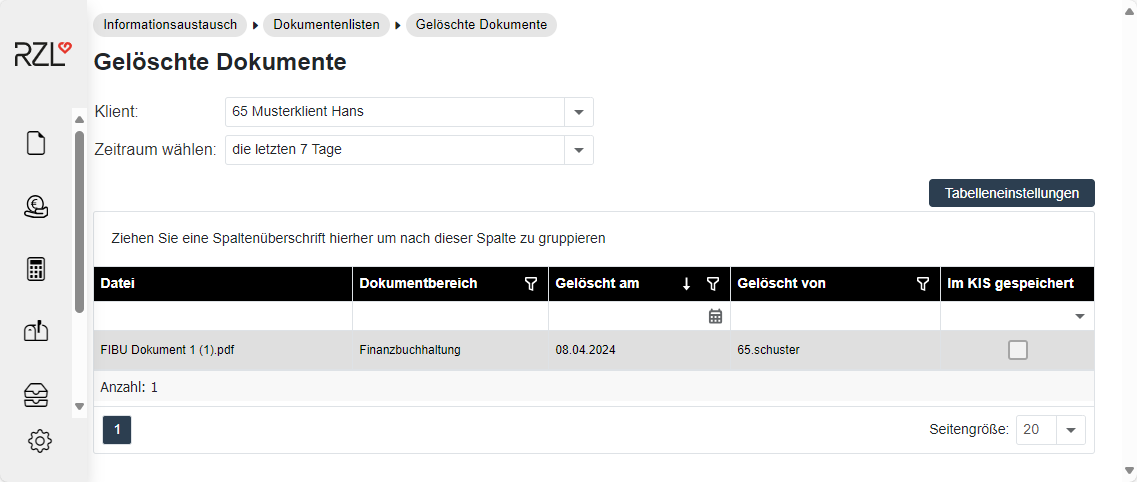Click the mailbox icon in sidebar
Viewport: 1137px width, 482px height.
click(36, 332)
